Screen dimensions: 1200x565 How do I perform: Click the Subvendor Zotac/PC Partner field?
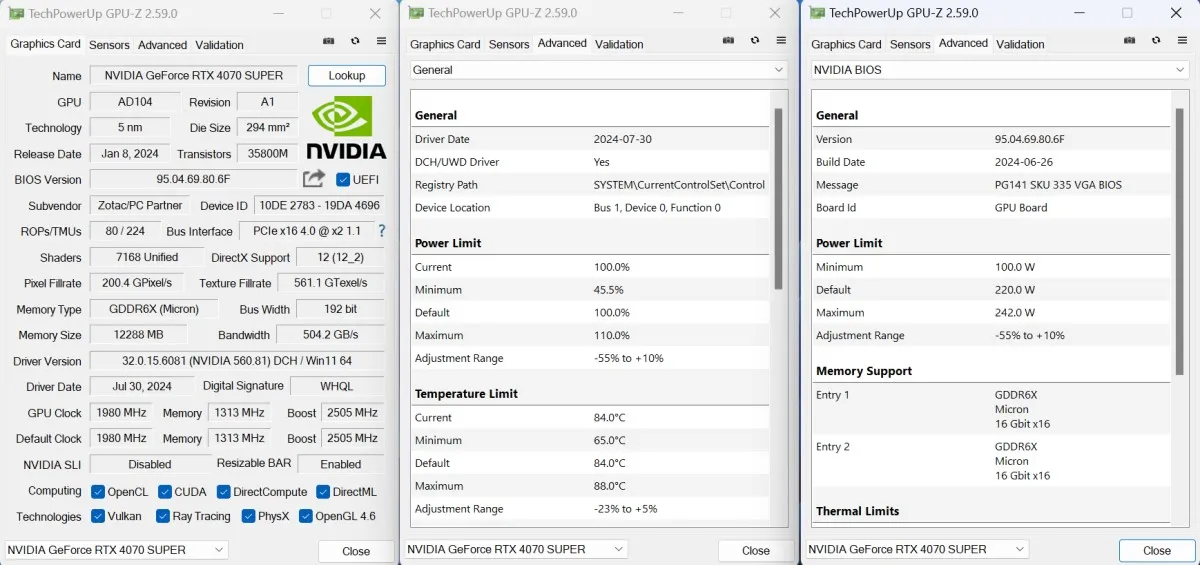(x=139, y=206)
